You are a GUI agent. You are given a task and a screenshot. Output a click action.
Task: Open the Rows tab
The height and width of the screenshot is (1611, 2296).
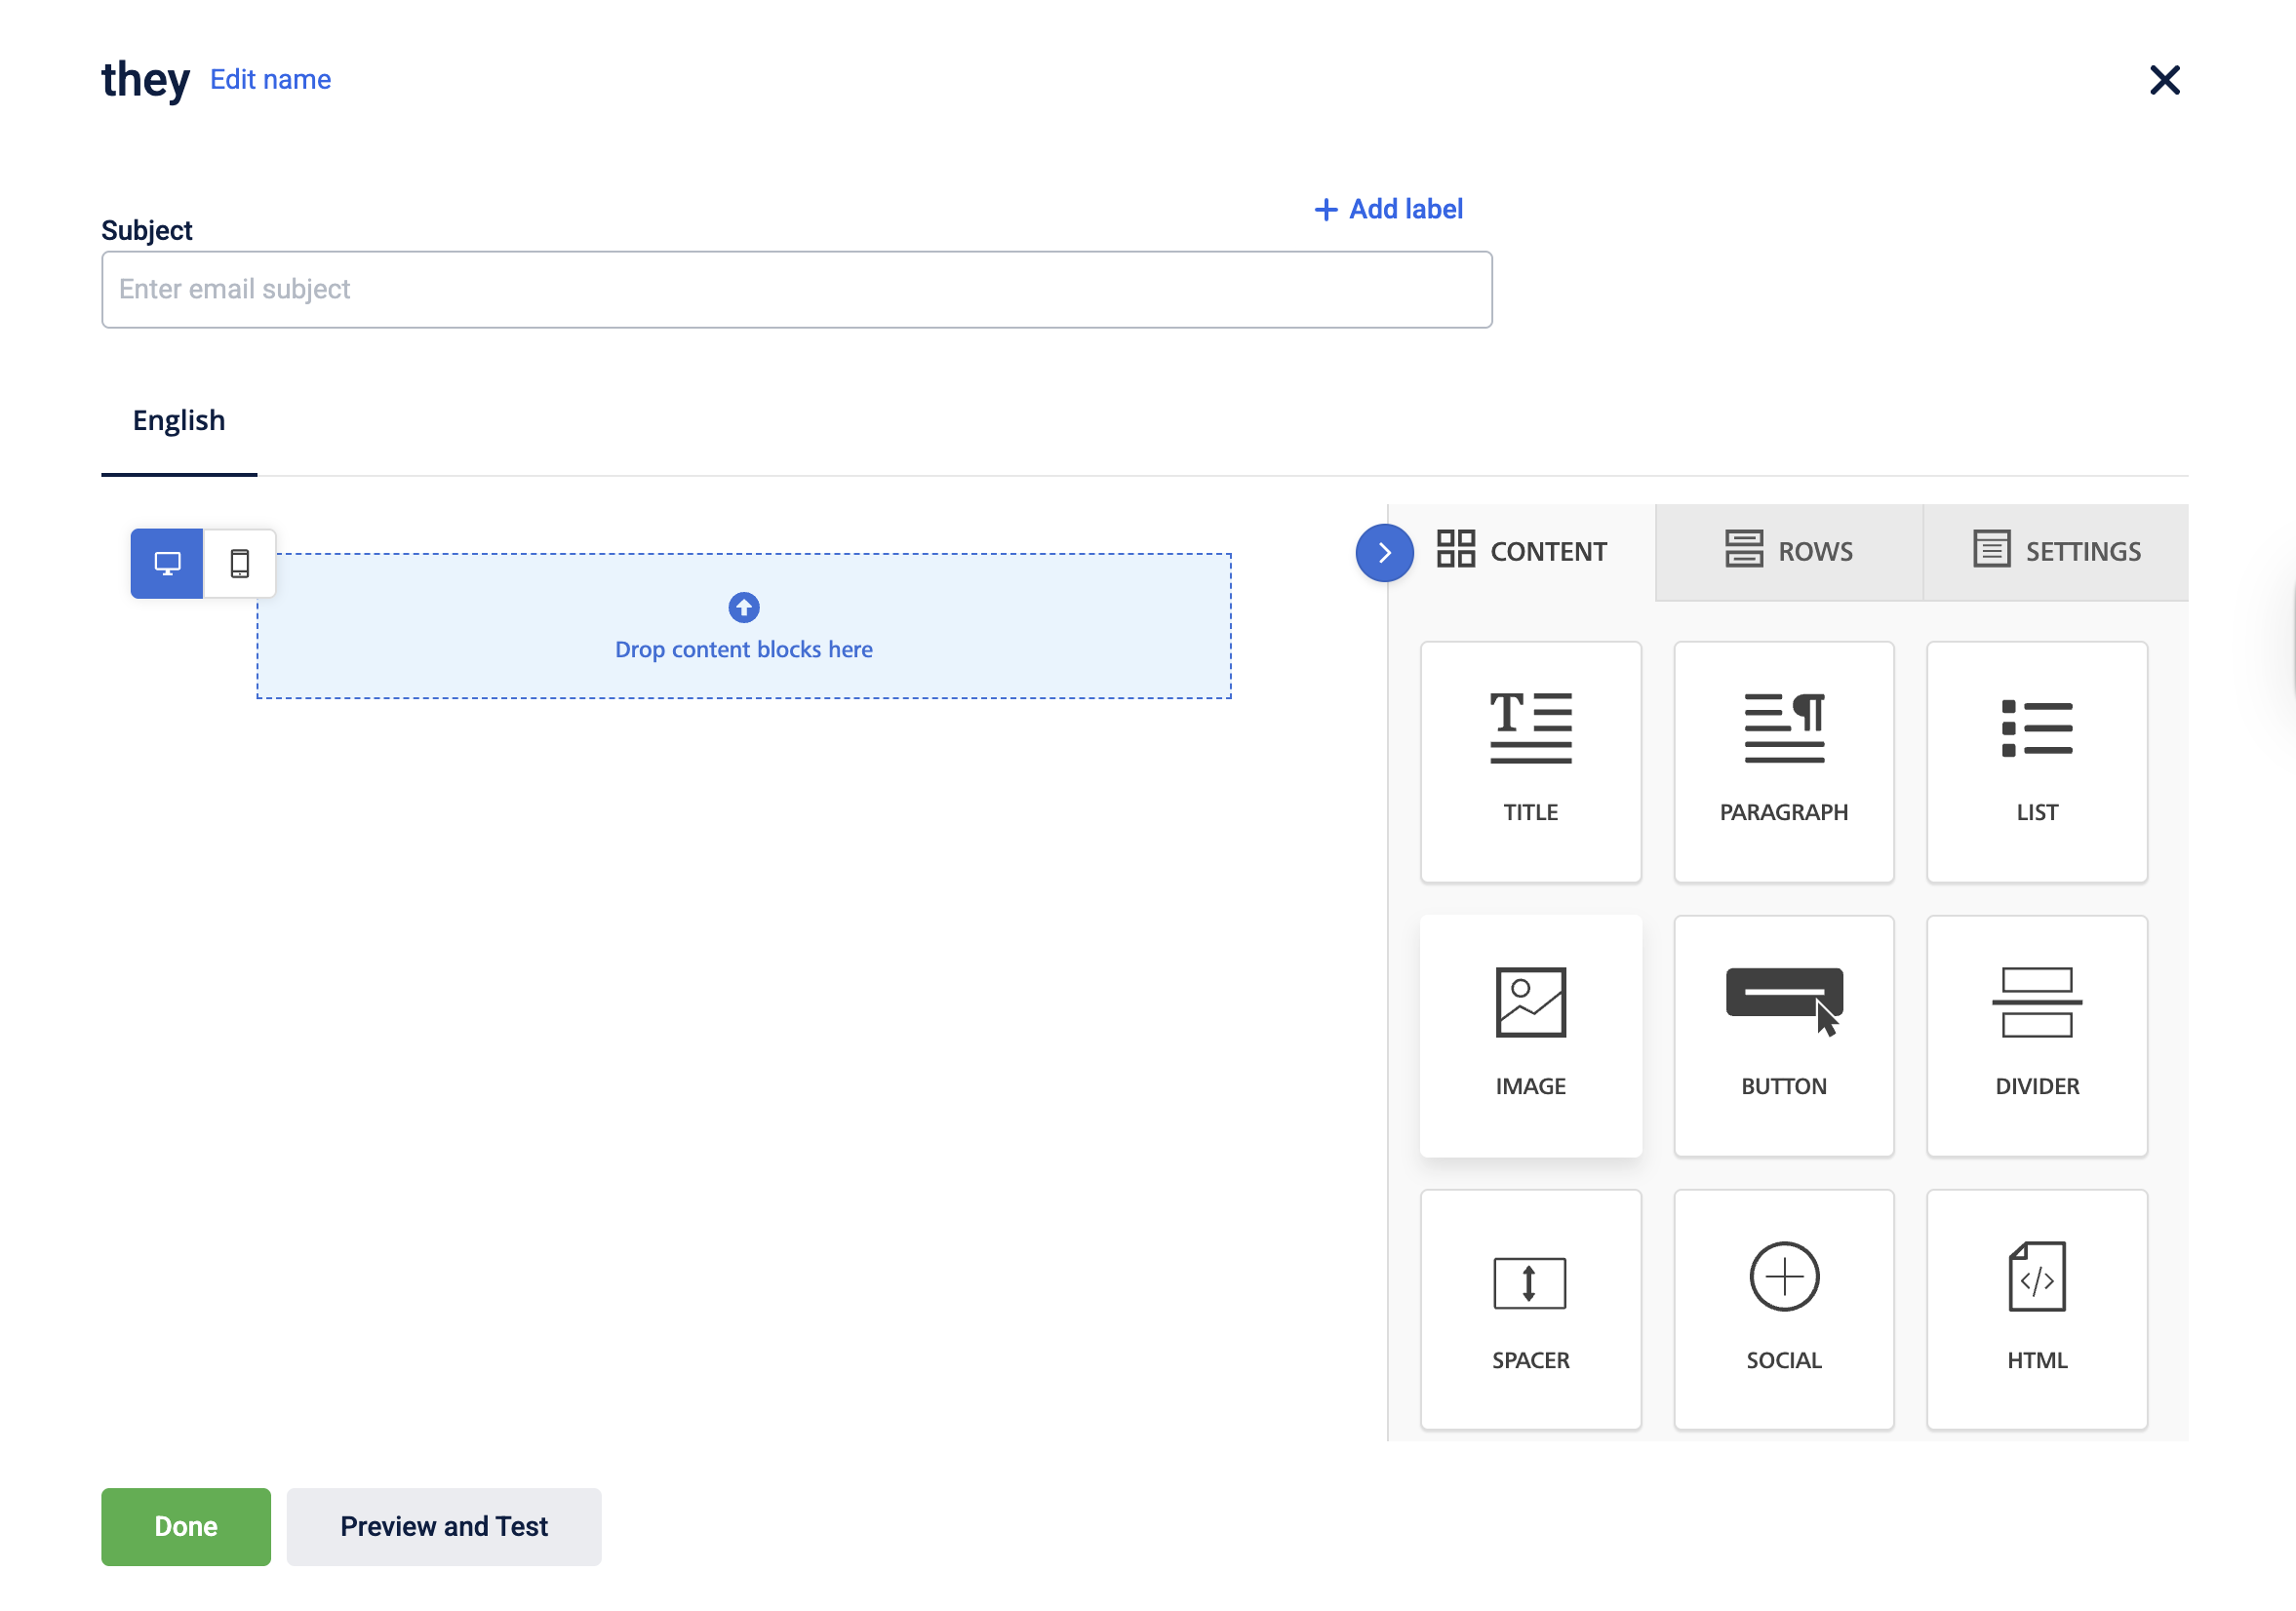pyautogui.click(x=1788, y=551)
